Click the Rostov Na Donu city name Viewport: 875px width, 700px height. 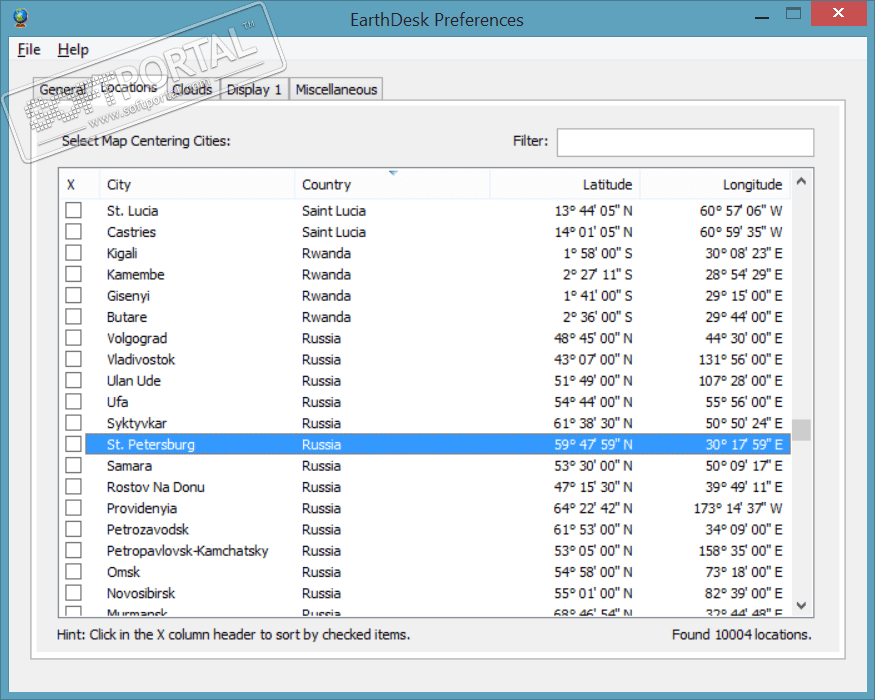click(156, 487)
